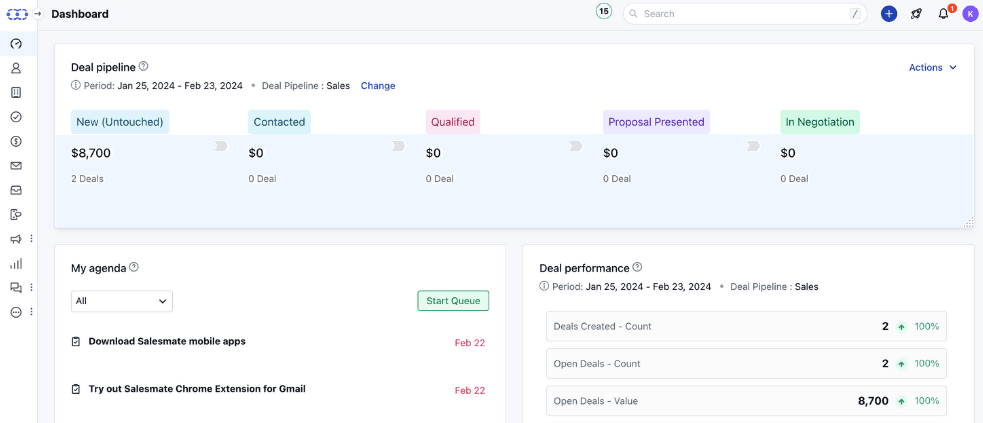Click the Start Queue button
Viewport: 983px width, 423px height.
pos(453,301)
